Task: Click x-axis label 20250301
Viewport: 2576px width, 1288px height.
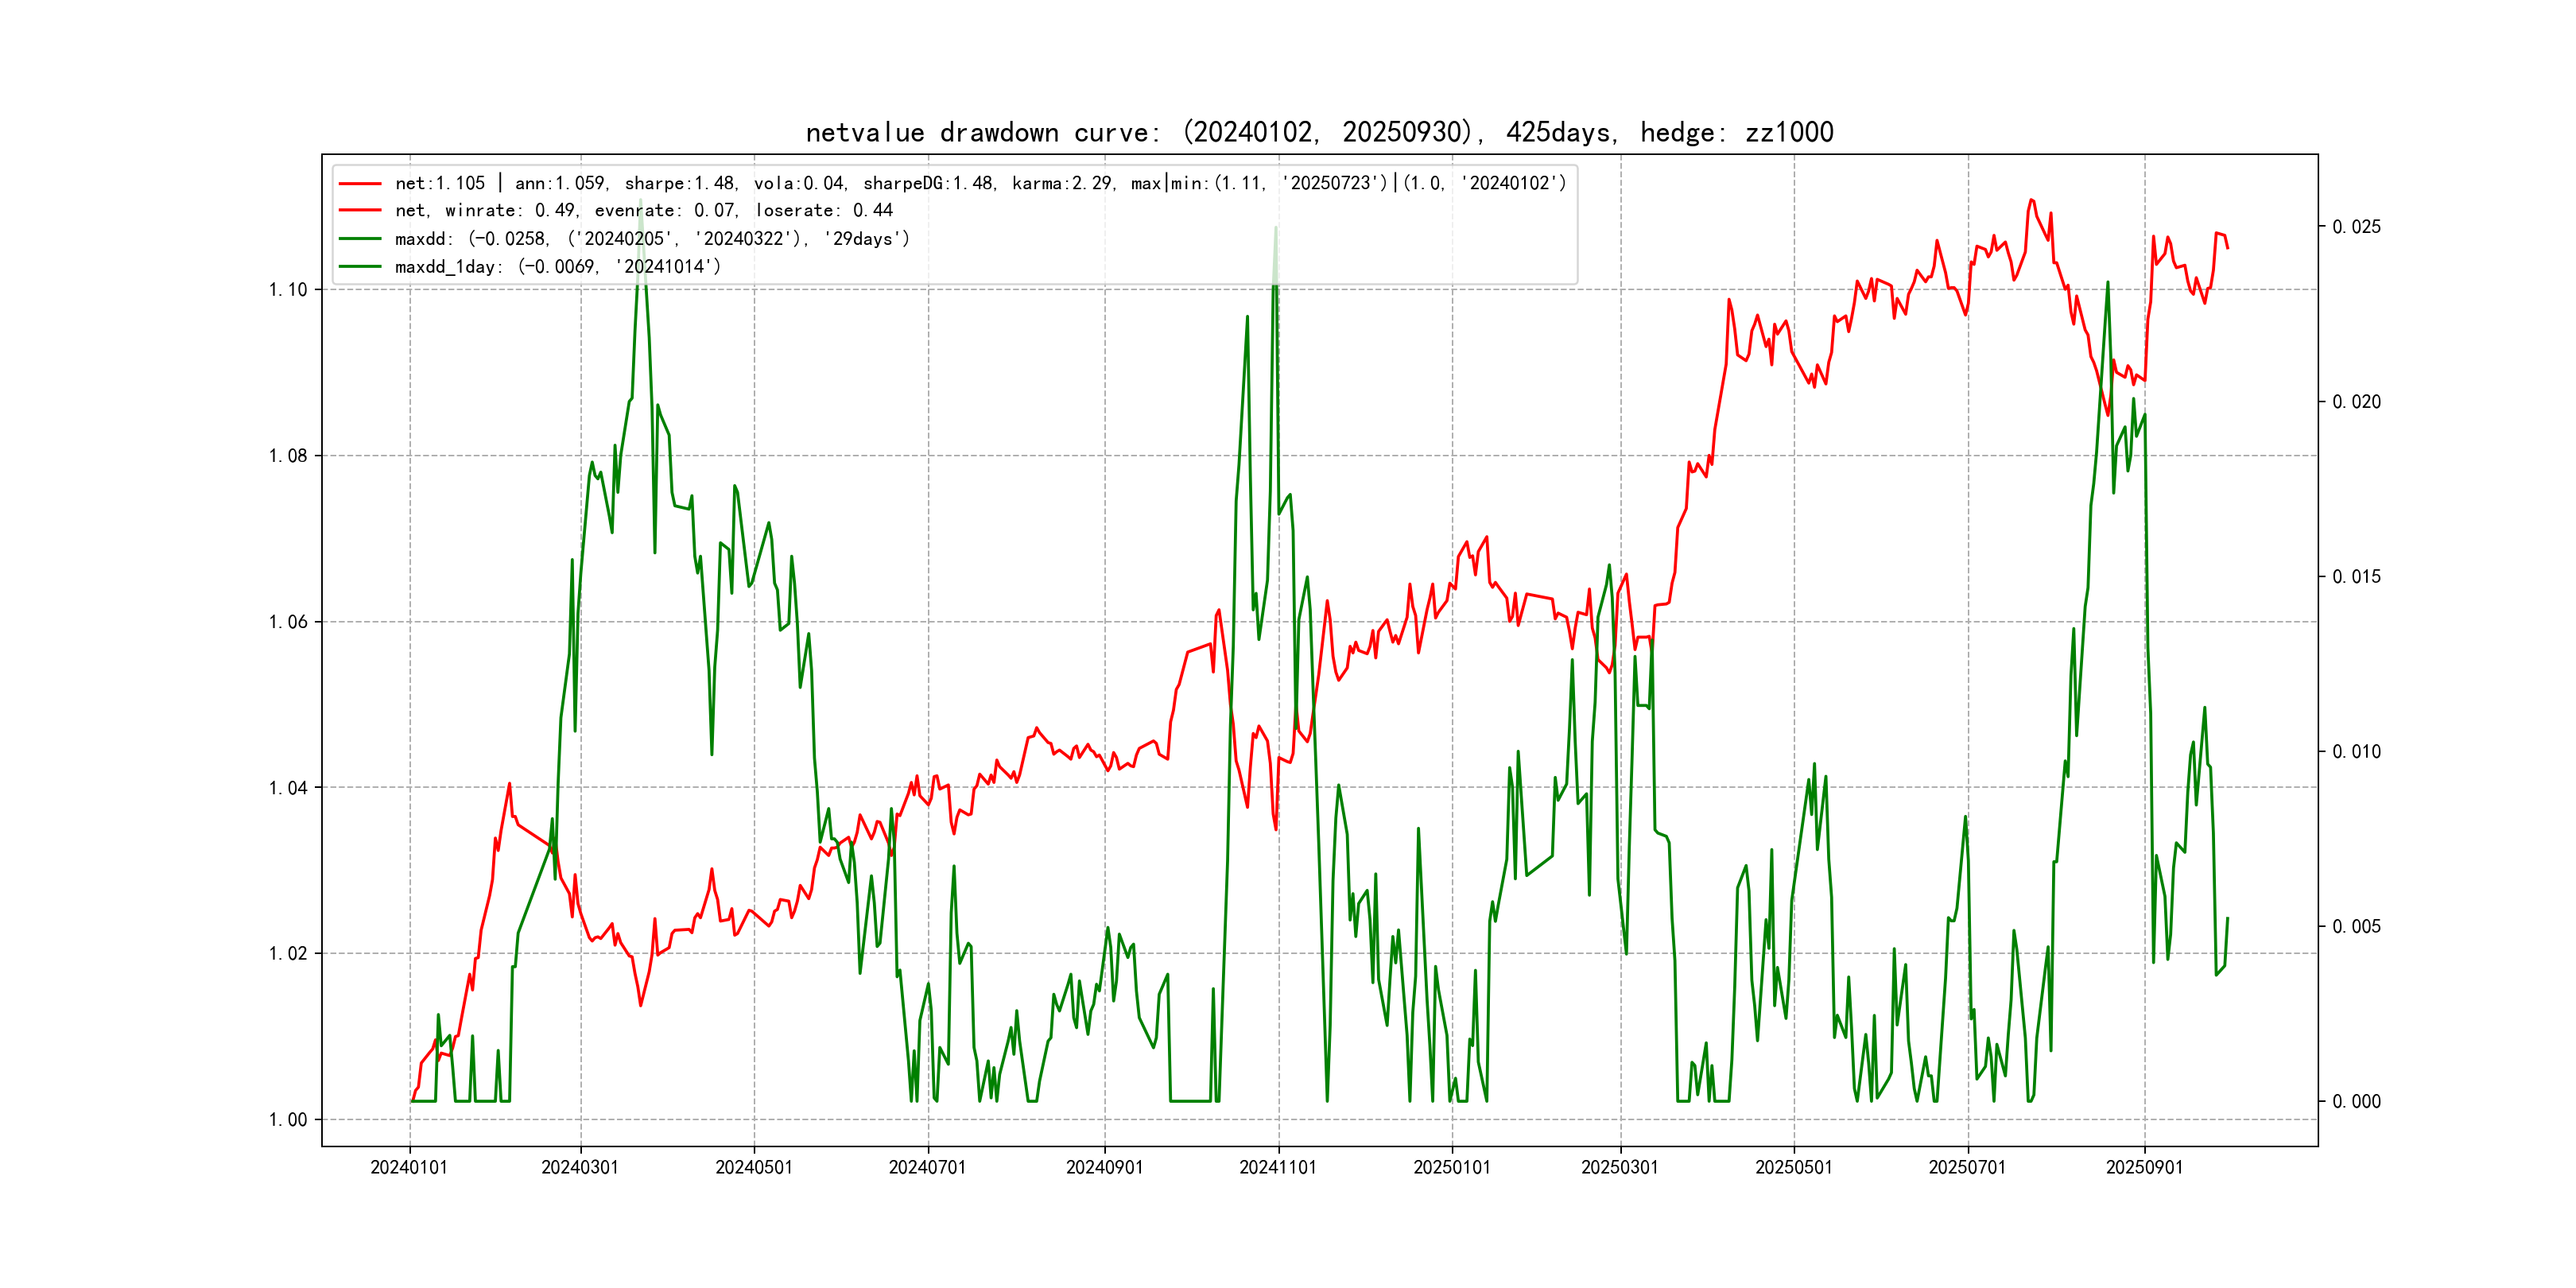Action: click(1620, 1168)
